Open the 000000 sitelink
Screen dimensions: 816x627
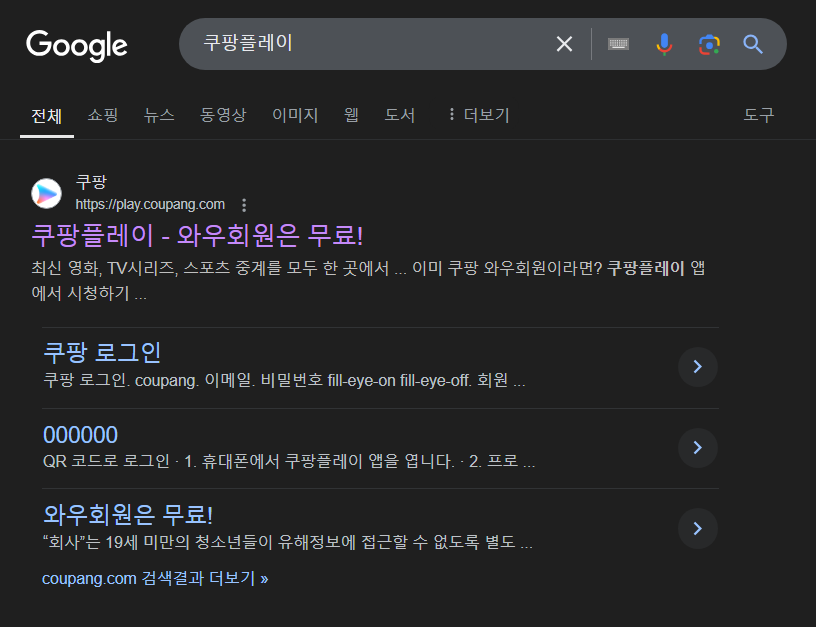click(81, 435)
